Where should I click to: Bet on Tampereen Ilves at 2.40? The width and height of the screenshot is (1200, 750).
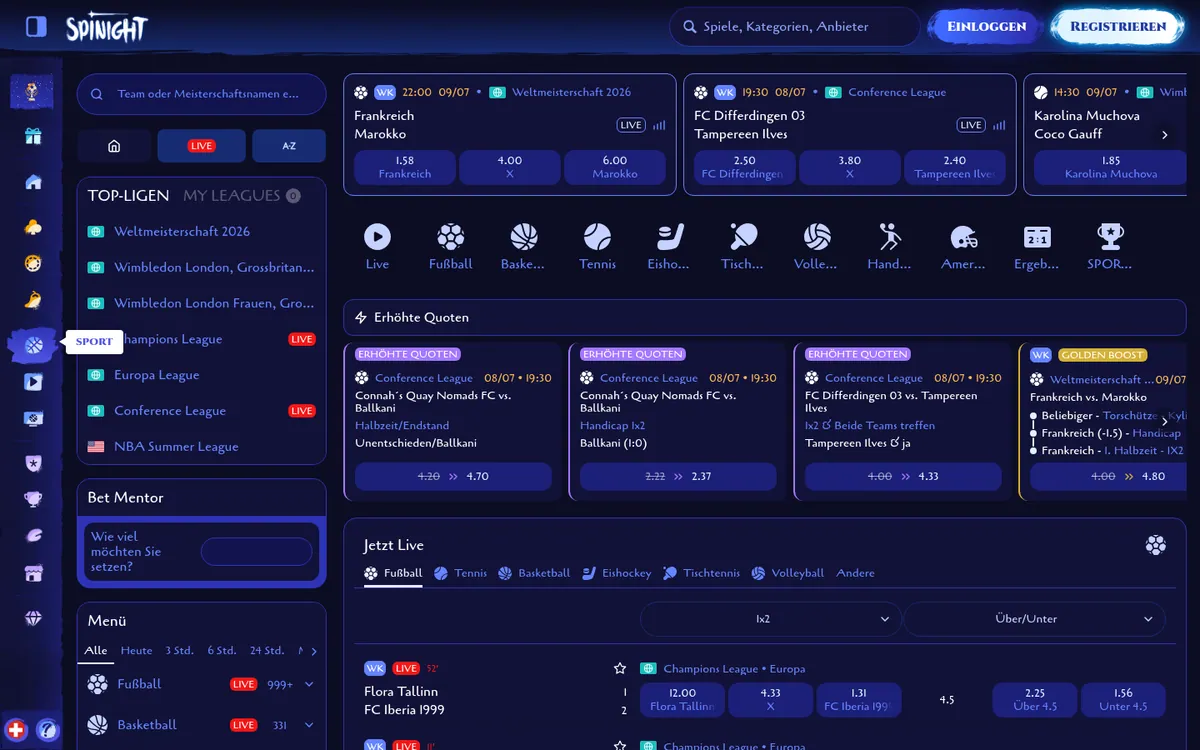955,167
